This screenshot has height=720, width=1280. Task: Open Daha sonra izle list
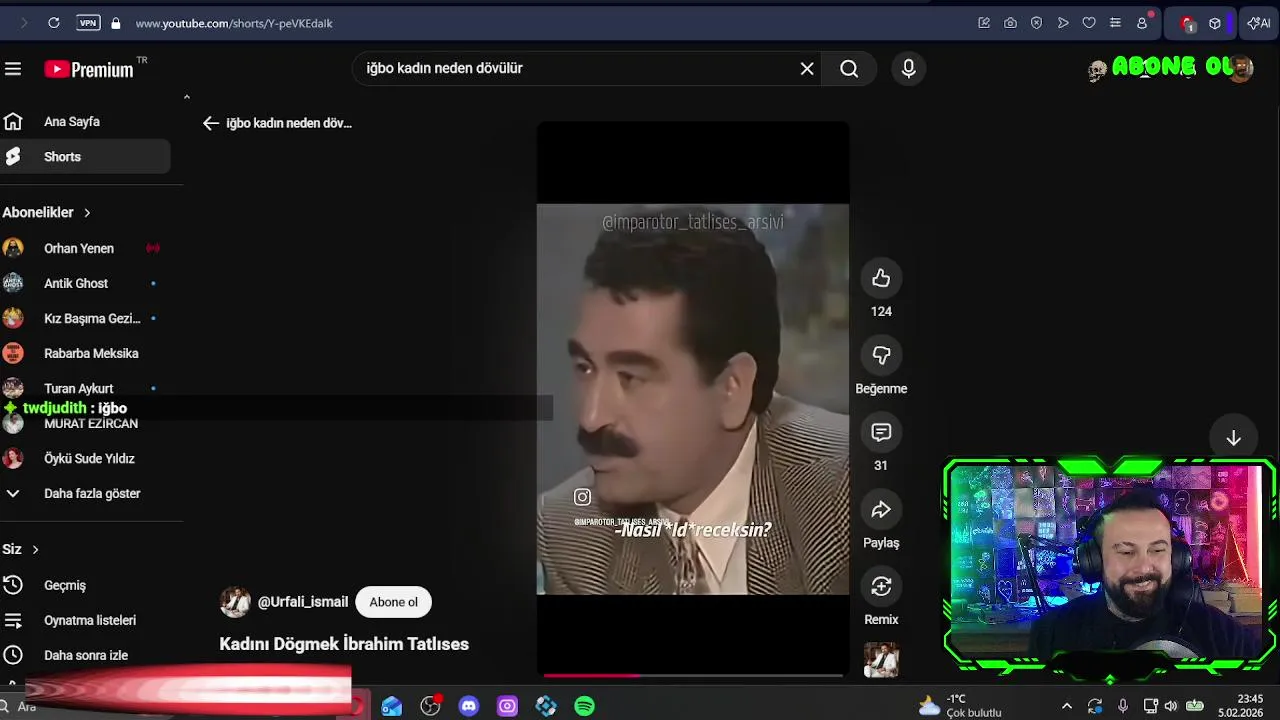tap(85, 655)
